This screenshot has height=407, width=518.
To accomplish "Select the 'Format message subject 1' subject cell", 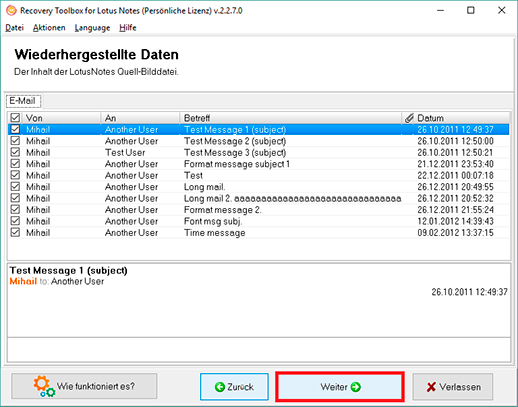I will point(237,164).
